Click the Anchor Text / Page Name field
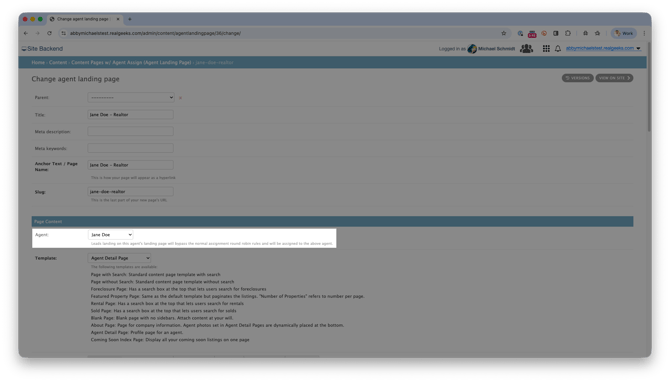The height and width of the screenshot is (382, 670). point(130,165)
